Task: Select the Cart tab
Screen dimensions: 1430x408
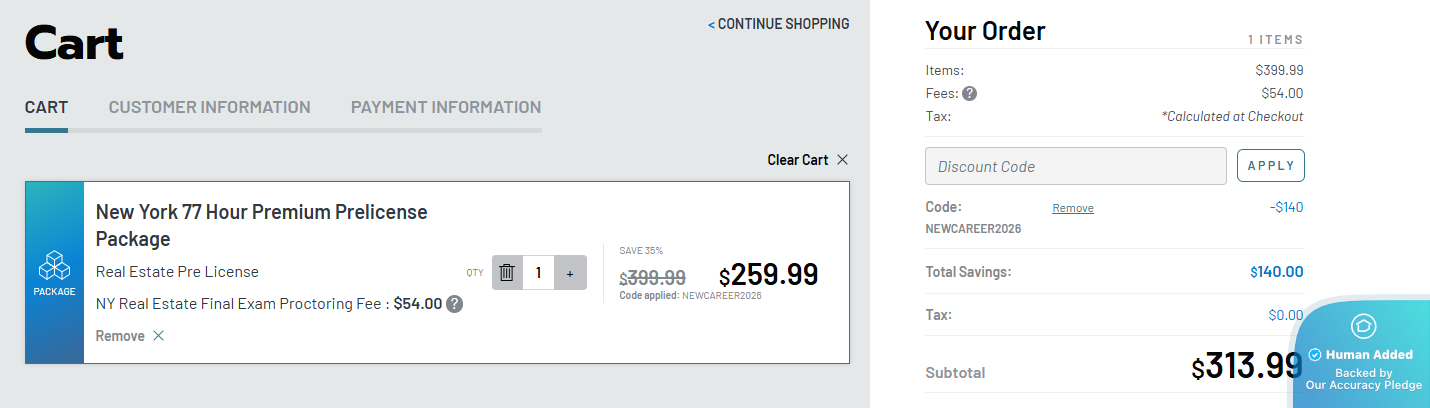Action: (46, 107)
